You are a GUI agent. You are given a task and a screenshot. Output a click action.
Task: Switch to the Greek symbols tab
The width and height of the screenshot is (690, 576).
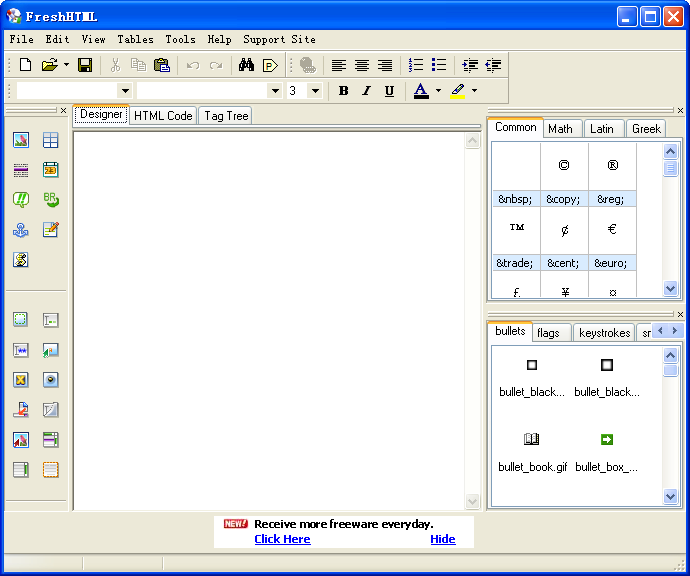646,129
